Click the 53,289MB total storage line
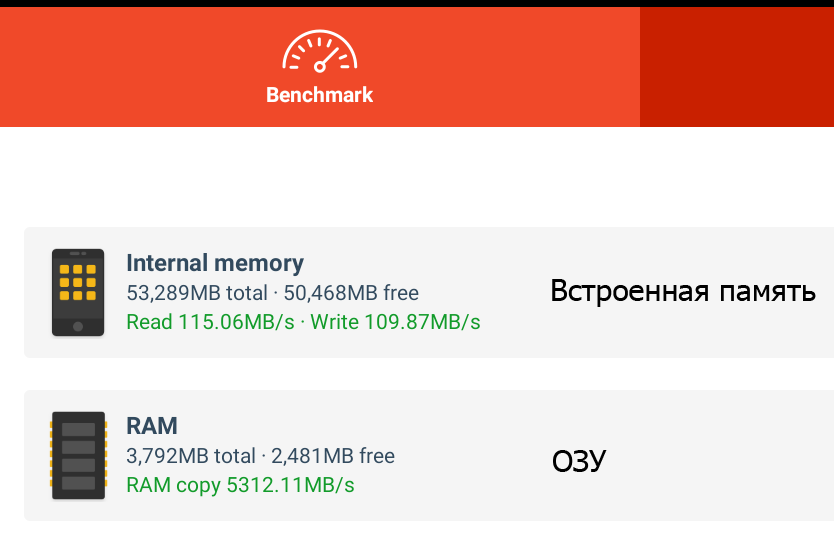Screen dimensions: 834x546 click(272, 292)
